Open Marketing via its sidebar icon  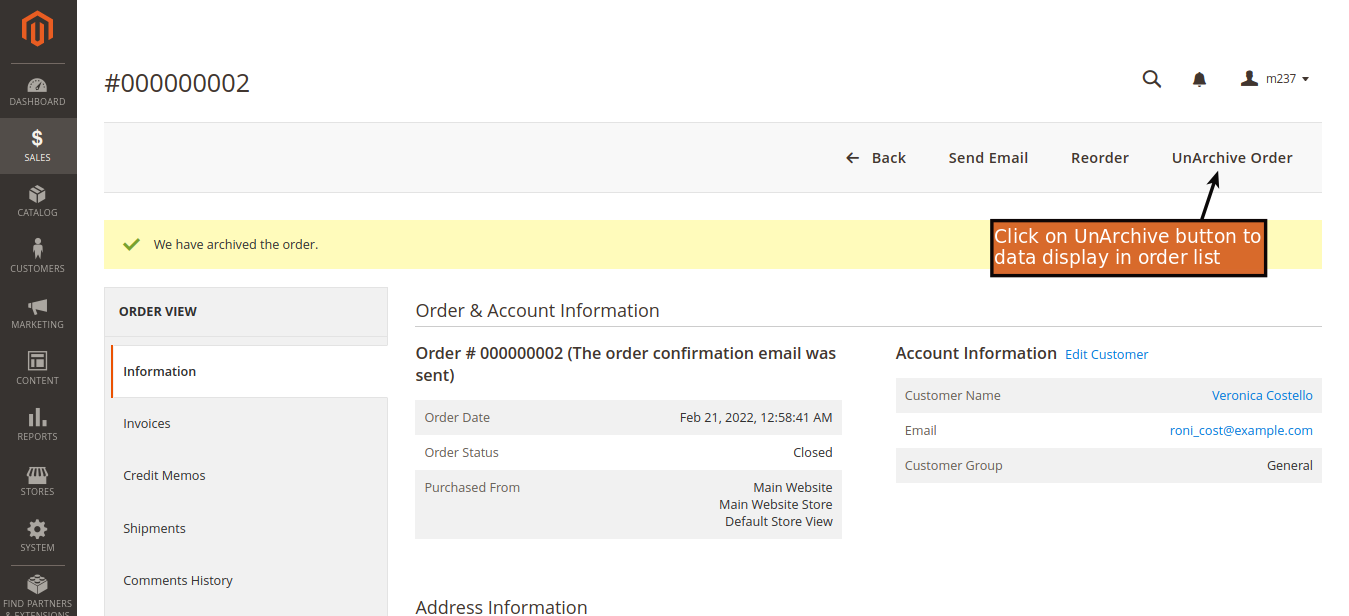coord(37,313)
